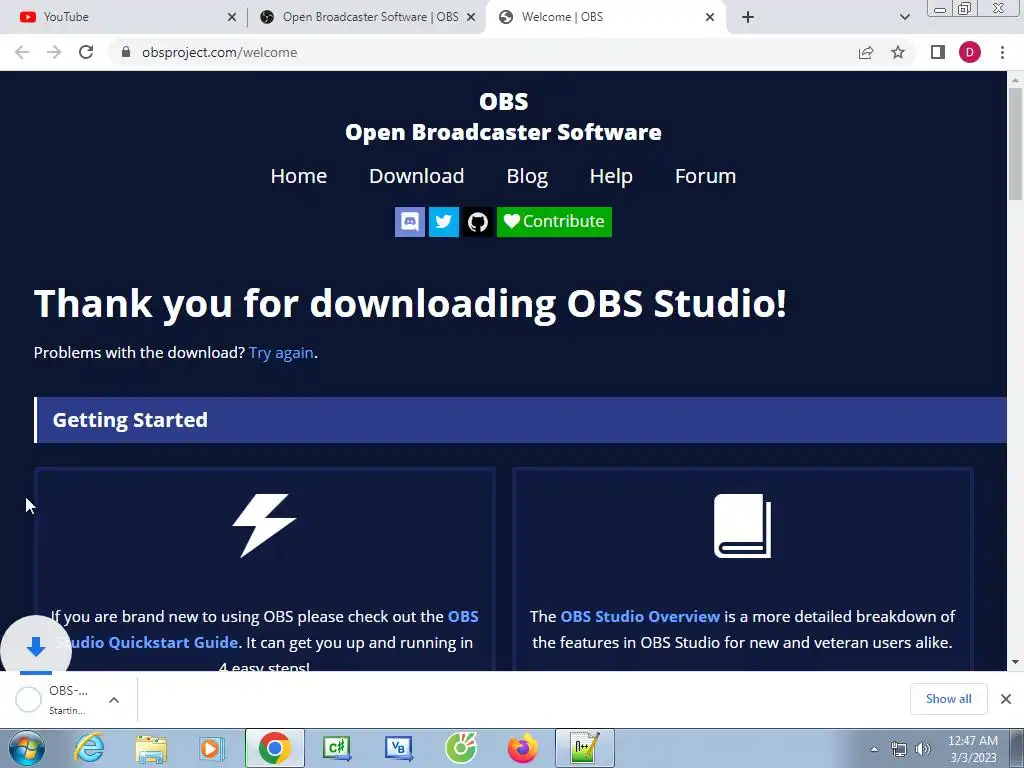View site info via padlock icon
This screenshot has width=1024, height=768.
point(126,52)
